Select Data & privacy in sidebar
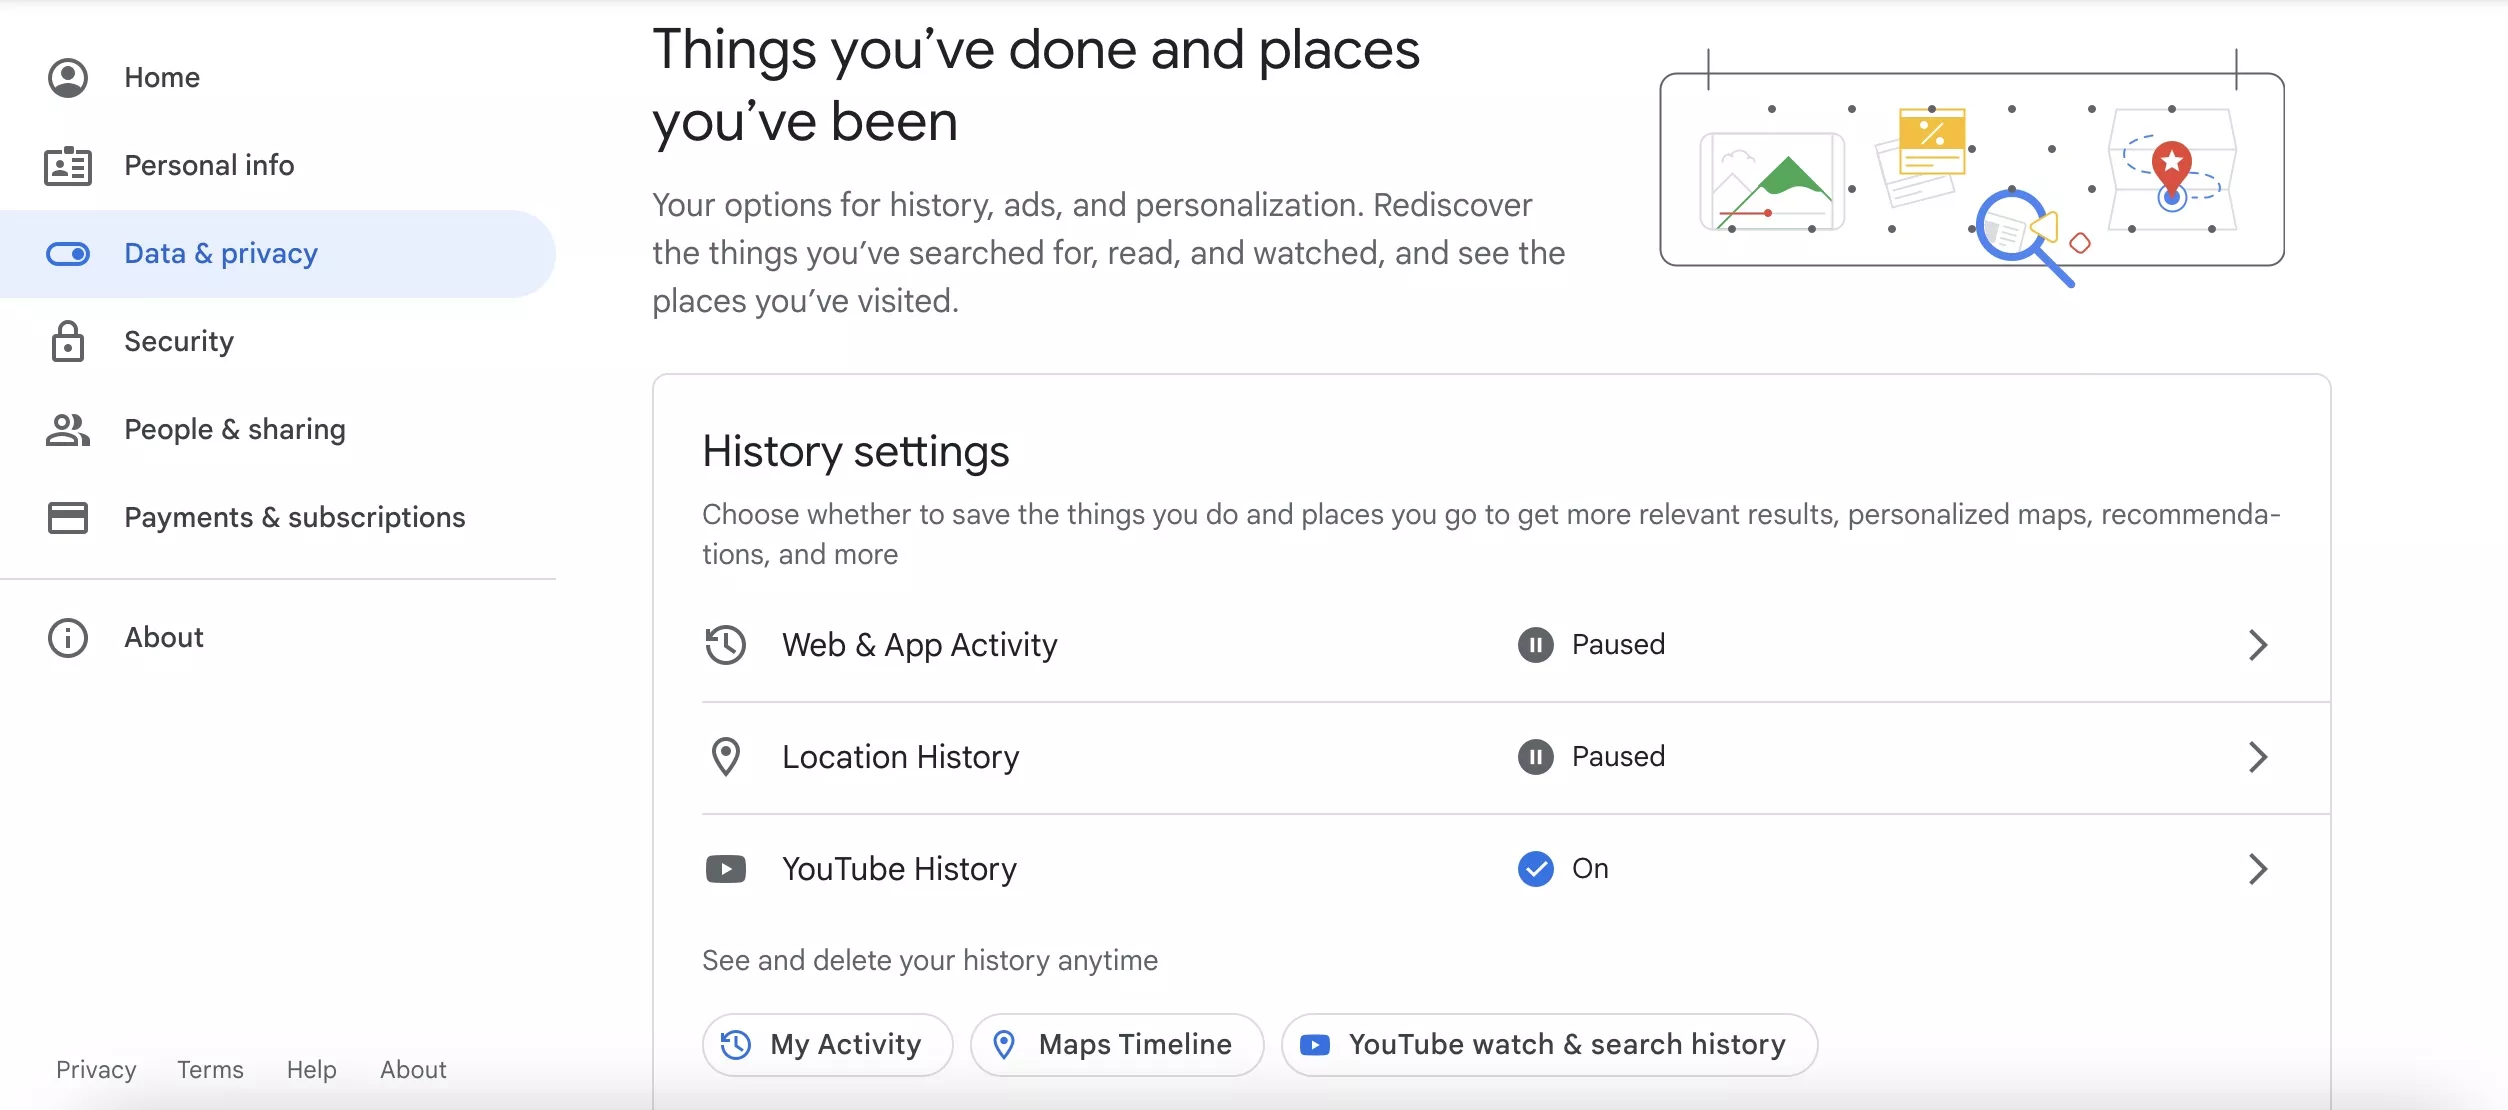Image resolution: width=2508 pixels, height=1110 pixels. pyautogui.click(x=221, y=254)
